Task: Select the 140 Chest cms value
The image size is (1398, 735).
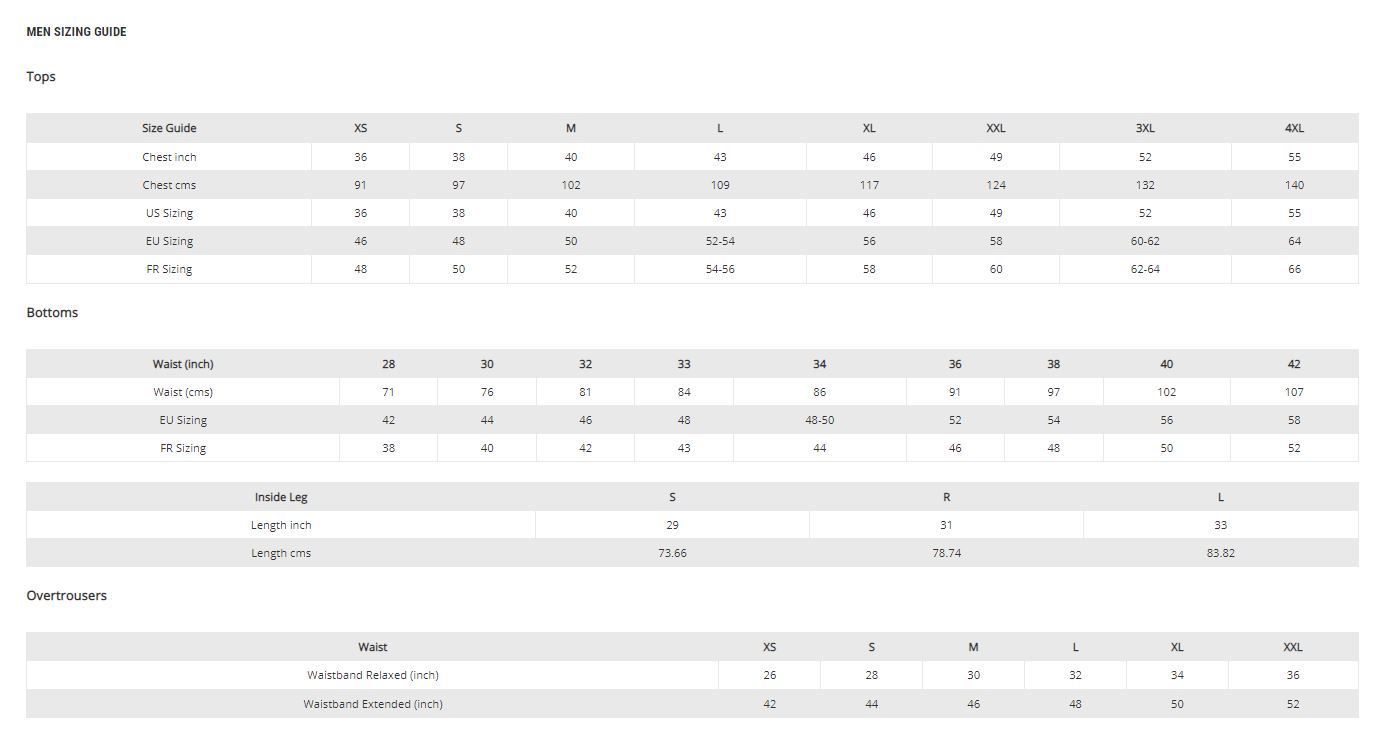Action: 1294,185
